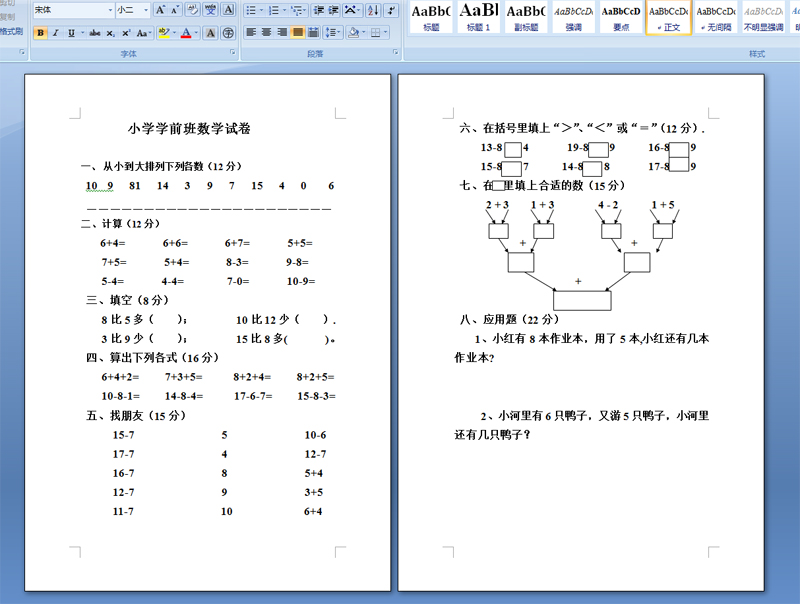800x604 pixels.
Task: Click the line spacing icon
Action: [x=332, y=33]
